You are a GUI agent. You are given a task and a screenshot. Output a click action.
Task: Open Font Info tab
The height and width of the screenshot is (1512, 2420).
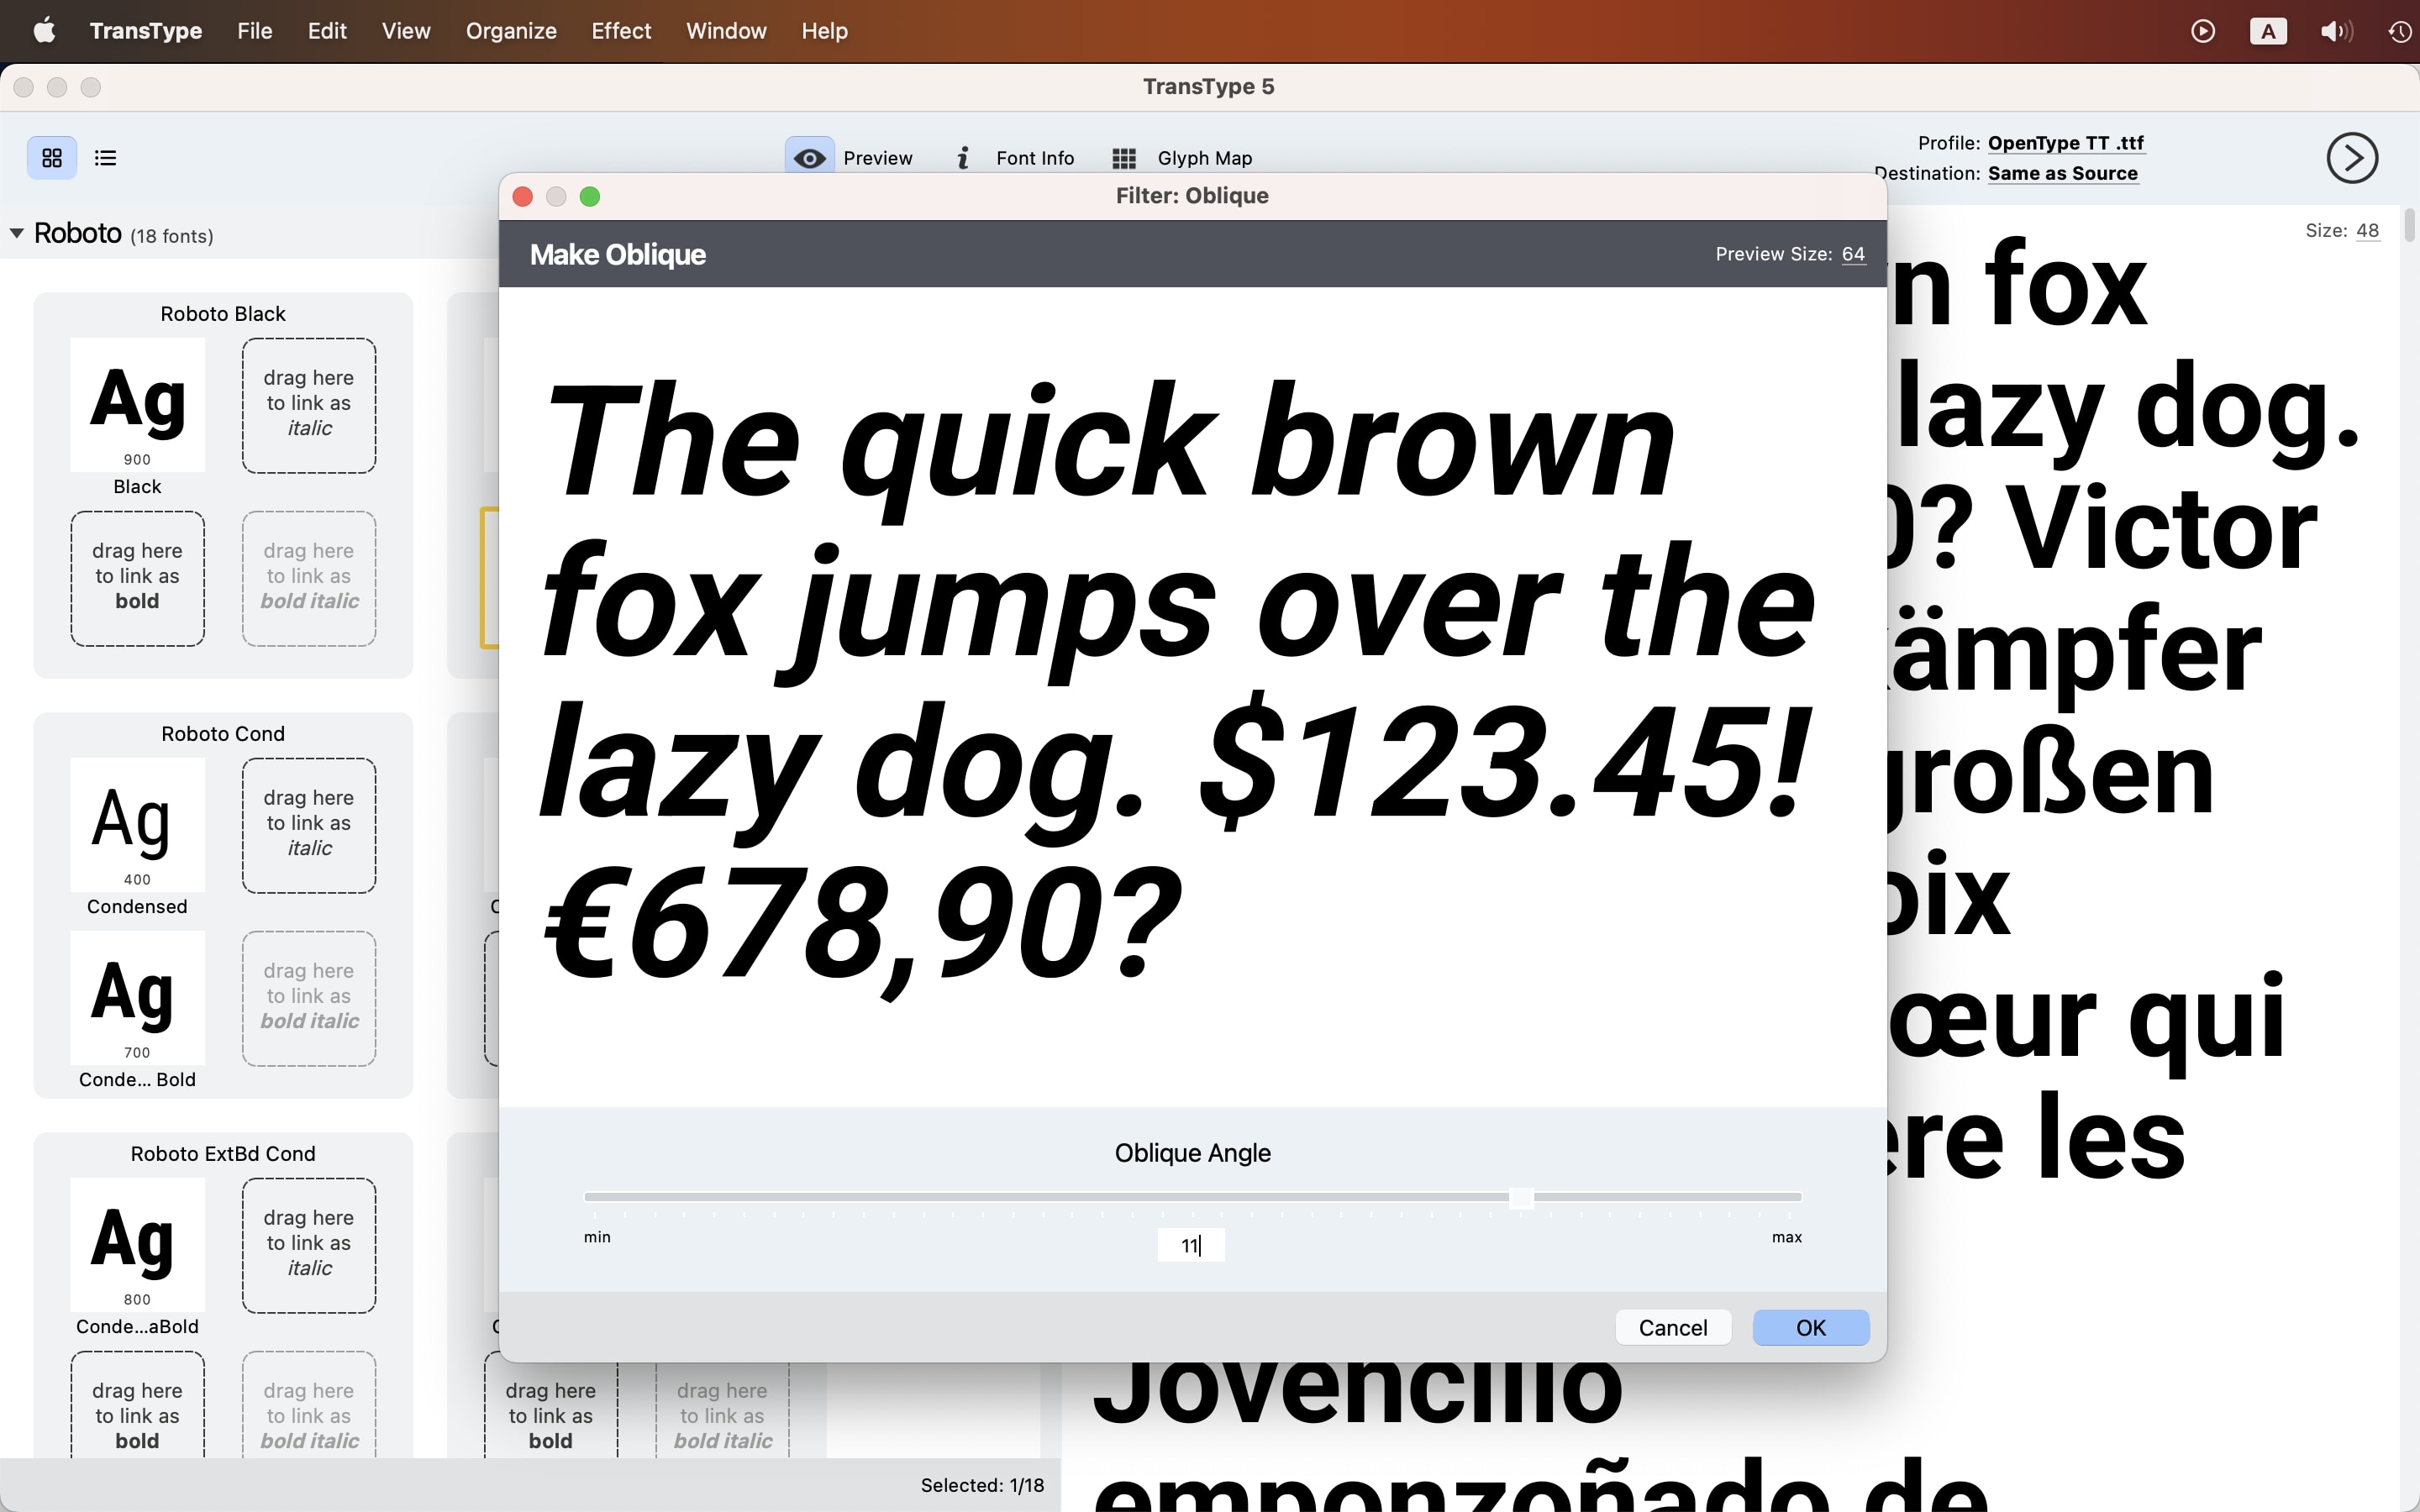click(1015, 158)
